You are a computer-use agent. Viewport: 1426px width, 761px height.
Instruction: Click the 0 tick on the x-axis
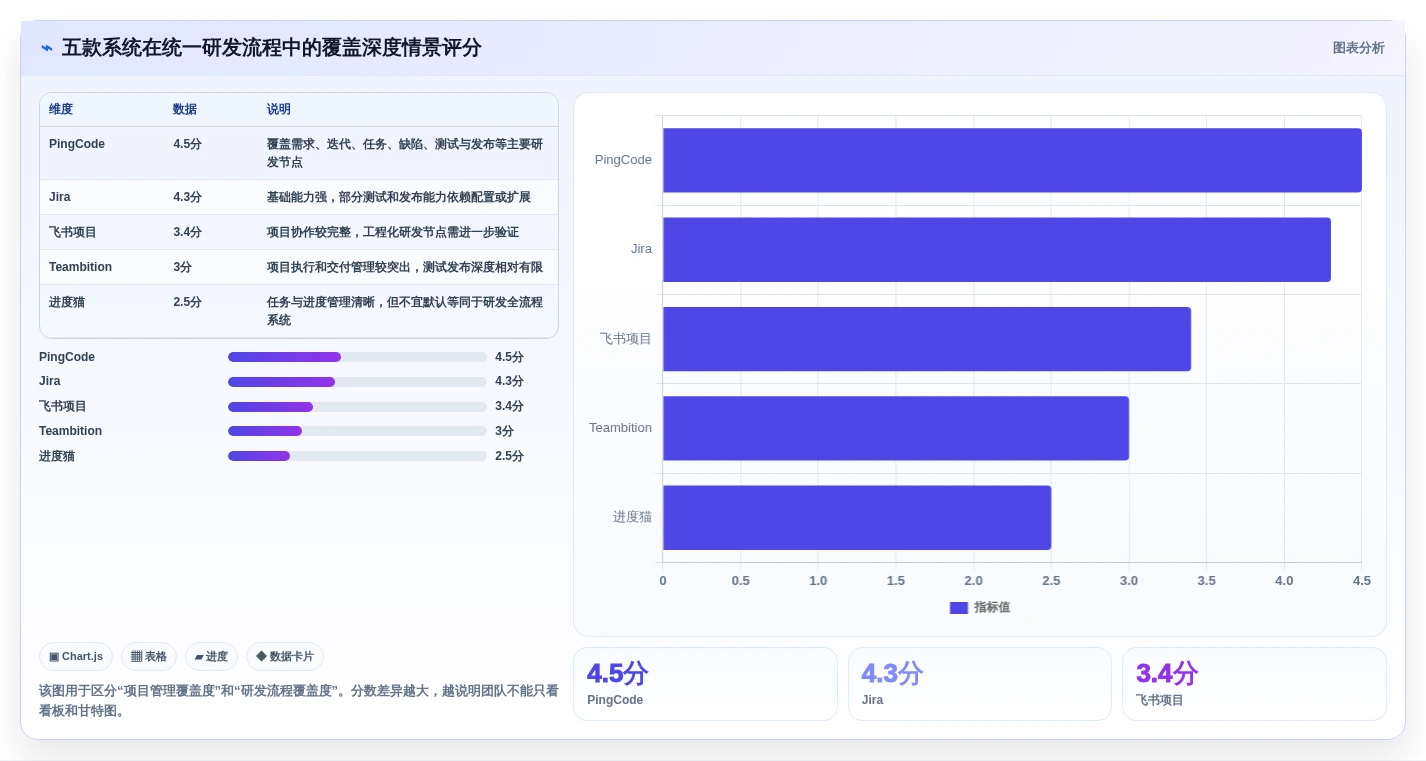click(x=663, y=581)
